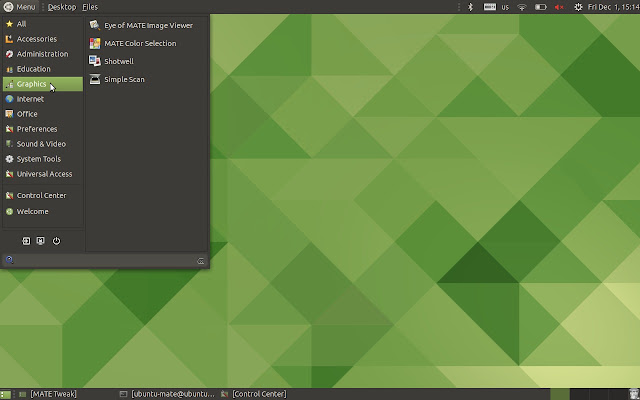This screenshot has width=640, height=400.
Task: Launch Eye of MATE Image Viewer
Action: point(147,25)
